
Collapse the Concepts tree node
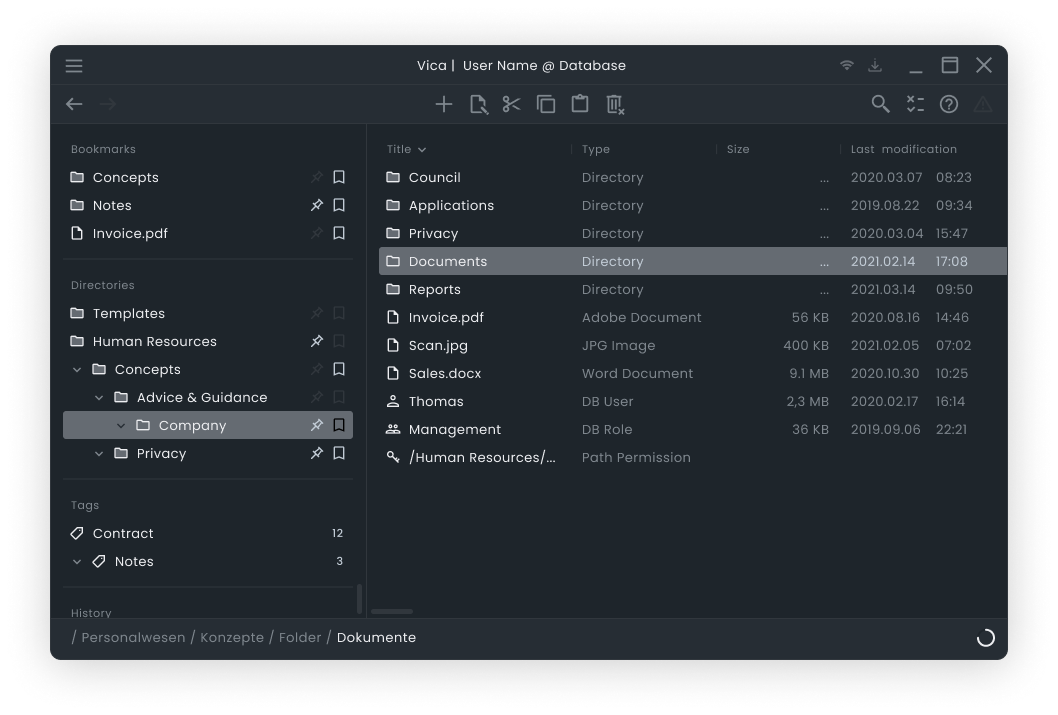77,370
